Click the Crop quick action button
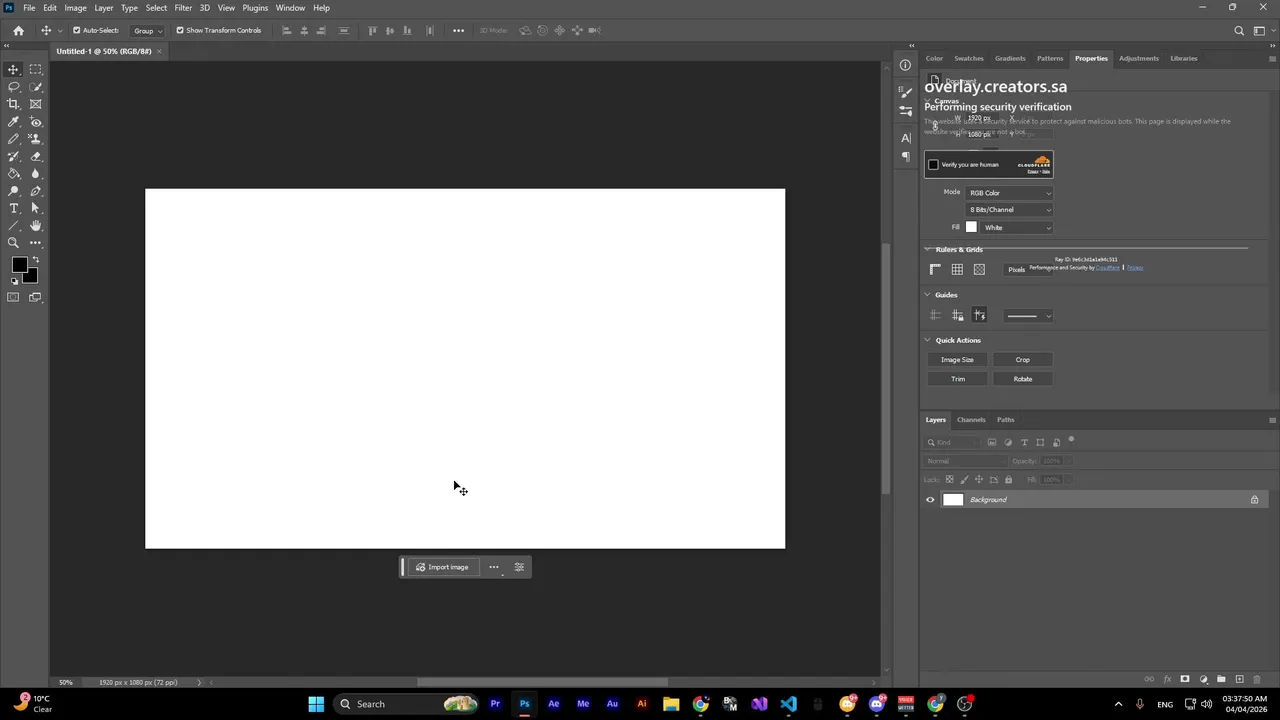Viewport: 1280px width, 720px height. coord(1023,360)
